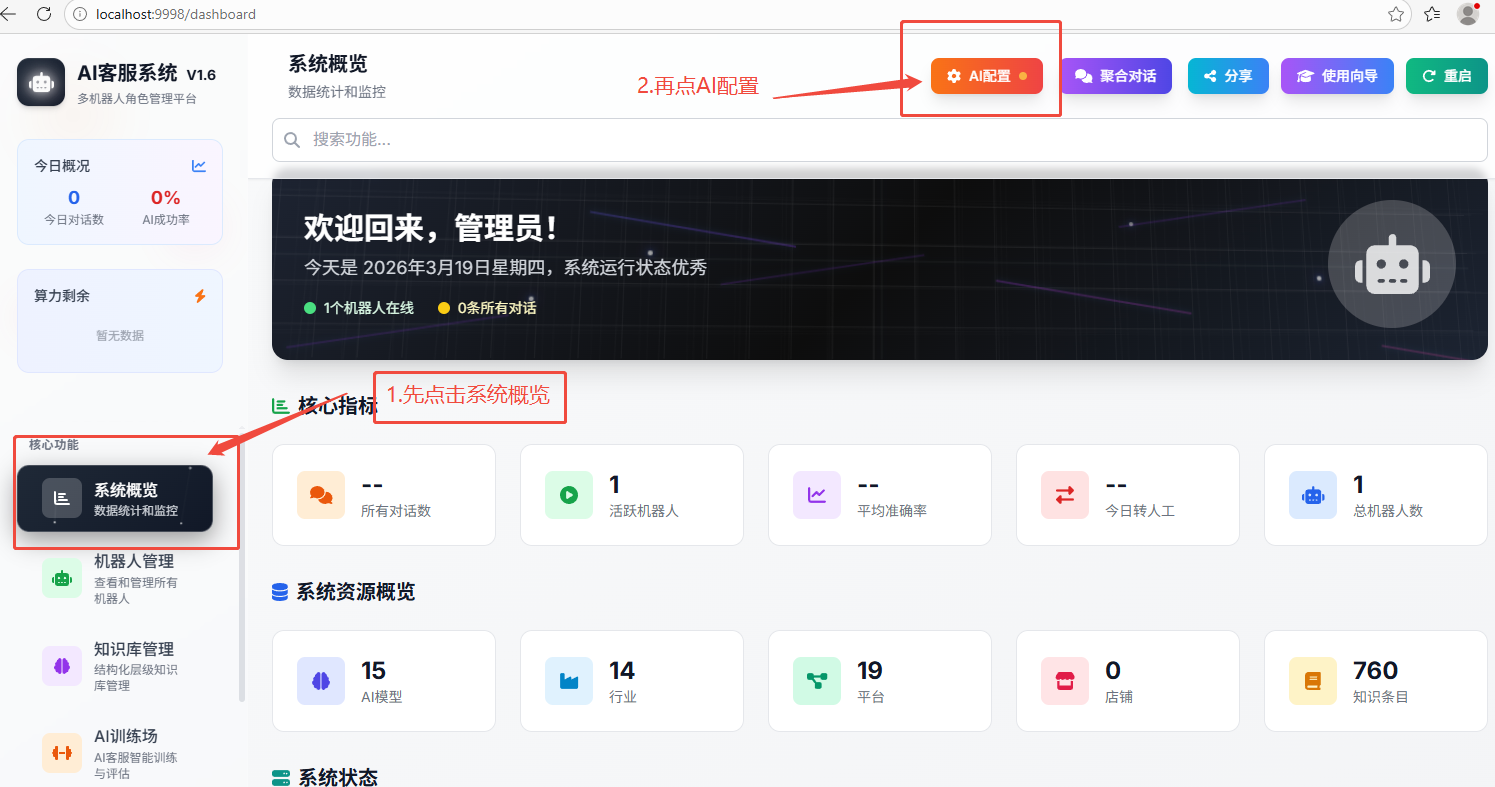Click the 店铺 store icon
Screen dimensions: 1495x787
coord(1065,681)
